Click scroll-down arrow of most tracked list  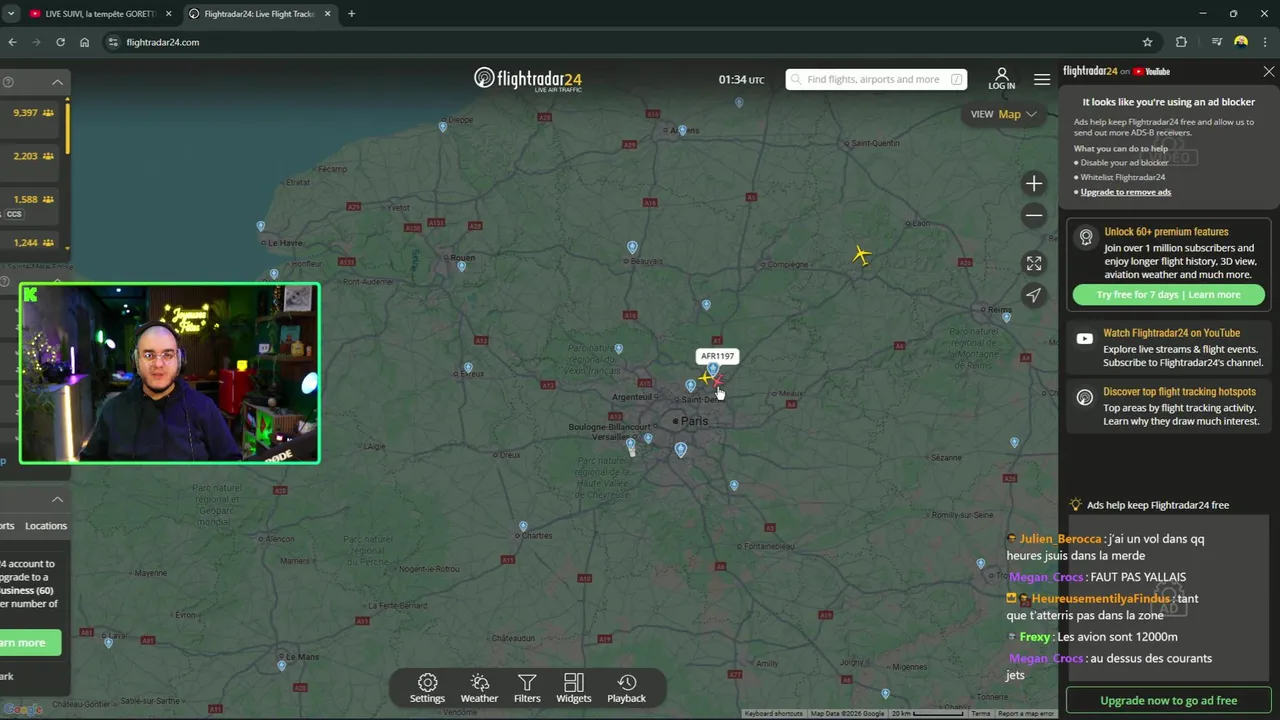pos(67,248)
